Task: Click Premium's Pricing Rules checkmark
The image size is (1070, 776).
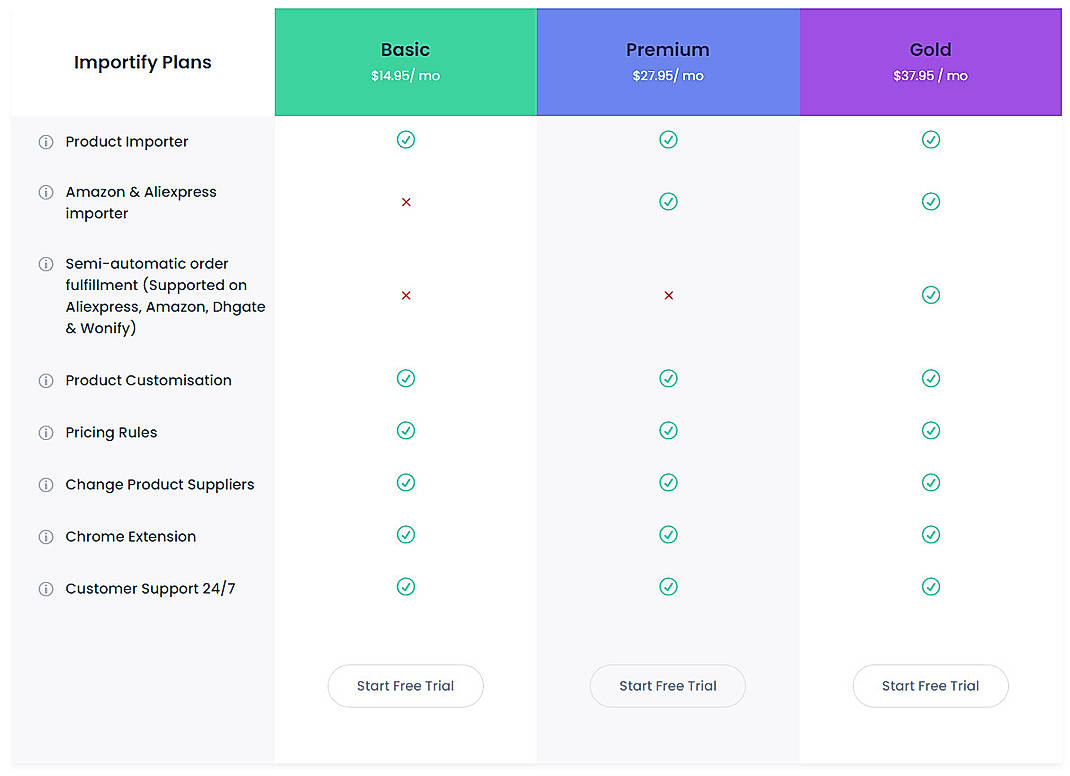Action: (x=667, y=430)
